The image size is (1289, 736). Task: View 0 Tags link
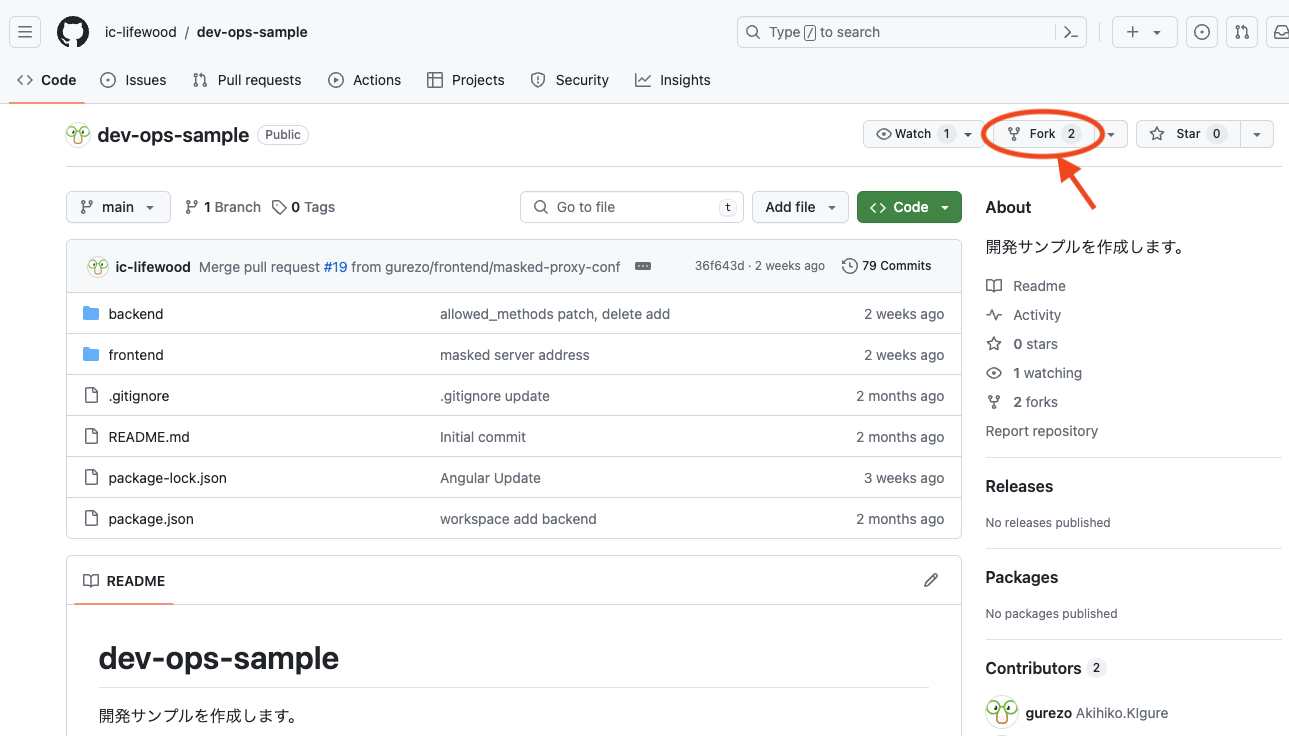point(304,207)
